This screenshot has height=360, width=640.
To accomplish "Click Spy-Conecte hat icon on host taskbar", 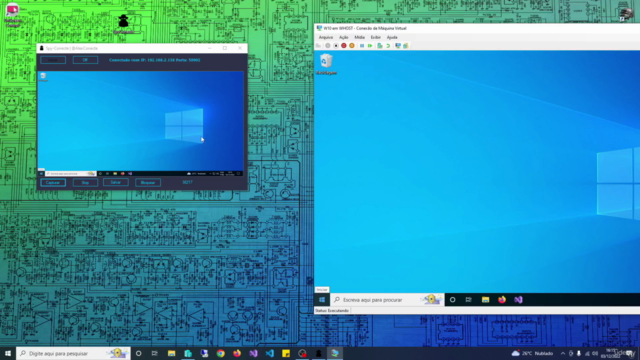I will tap(318, 353).
